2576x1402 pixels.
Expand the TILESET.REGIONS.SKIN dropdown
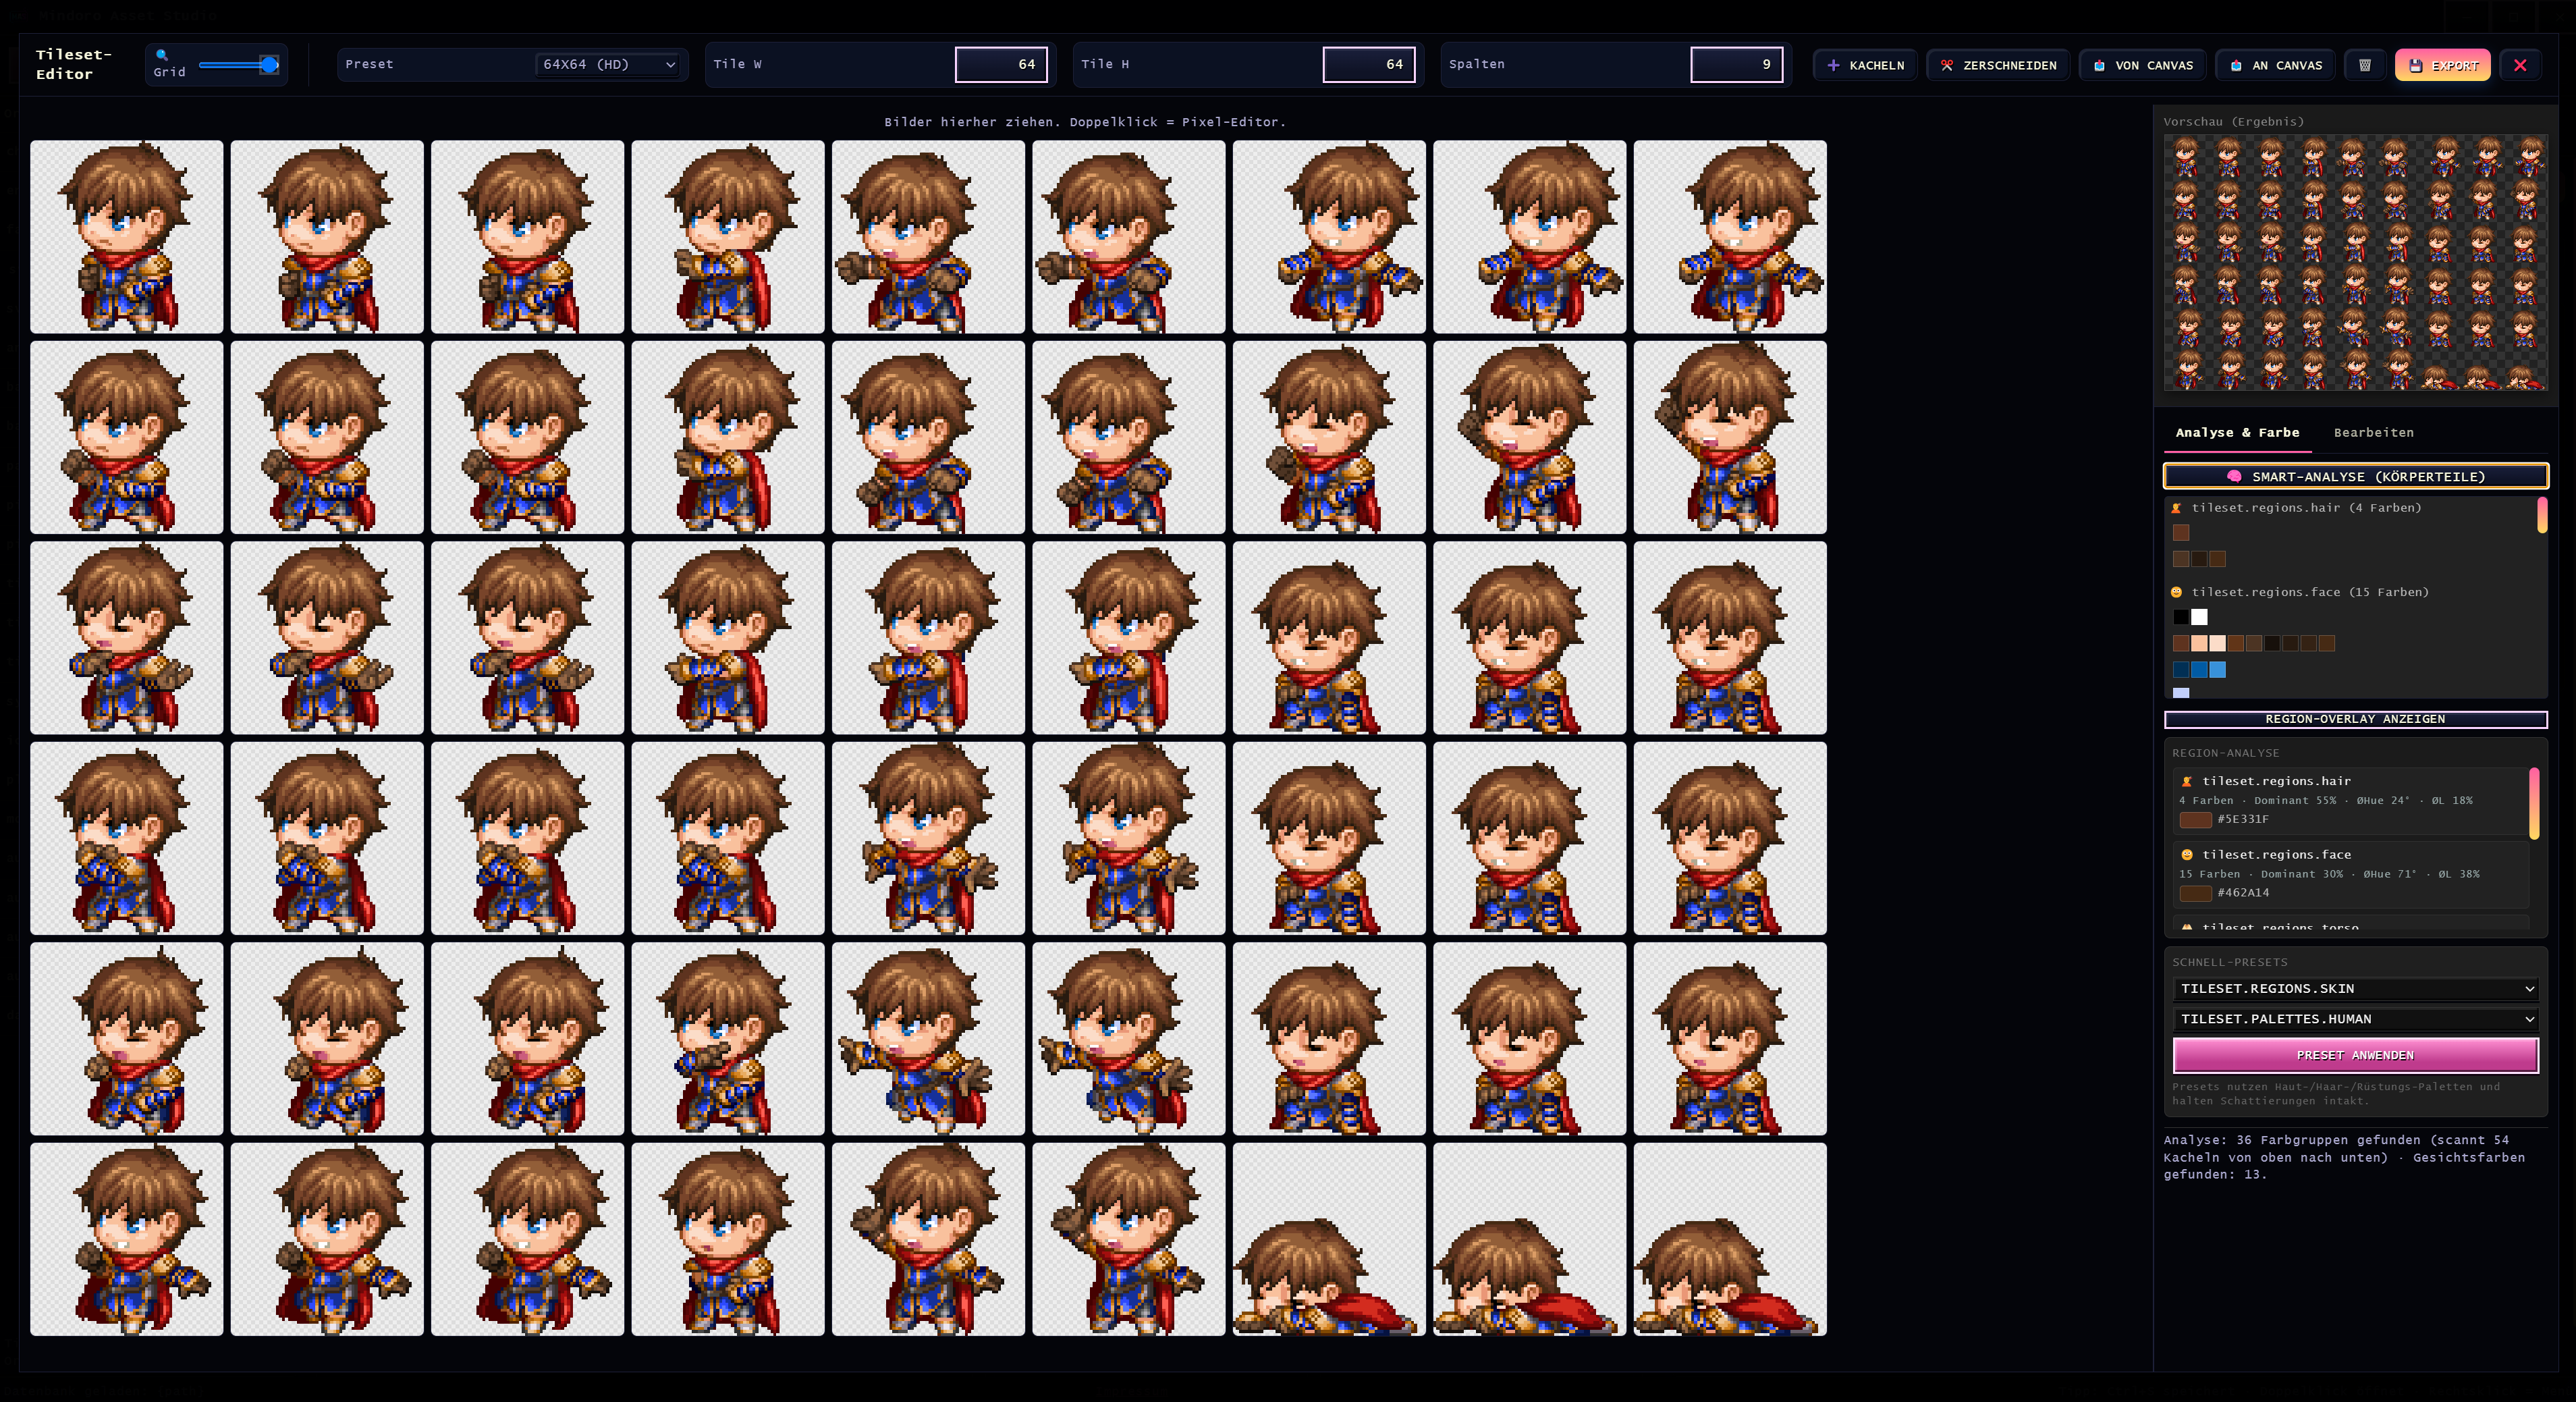click(x=2355, y=988)
